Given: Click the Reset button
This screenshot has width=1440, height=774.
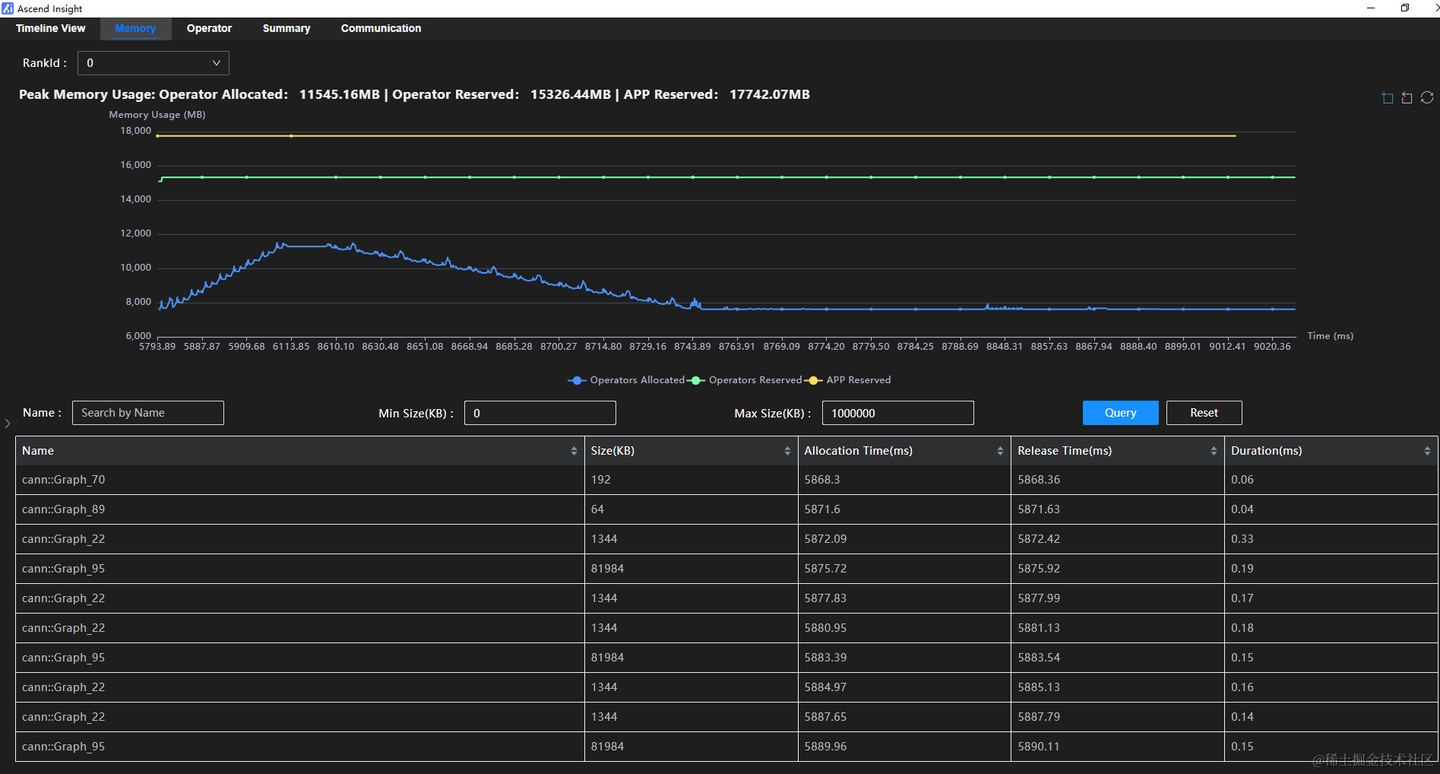Looking at the screenshot, I should 1204,413.
